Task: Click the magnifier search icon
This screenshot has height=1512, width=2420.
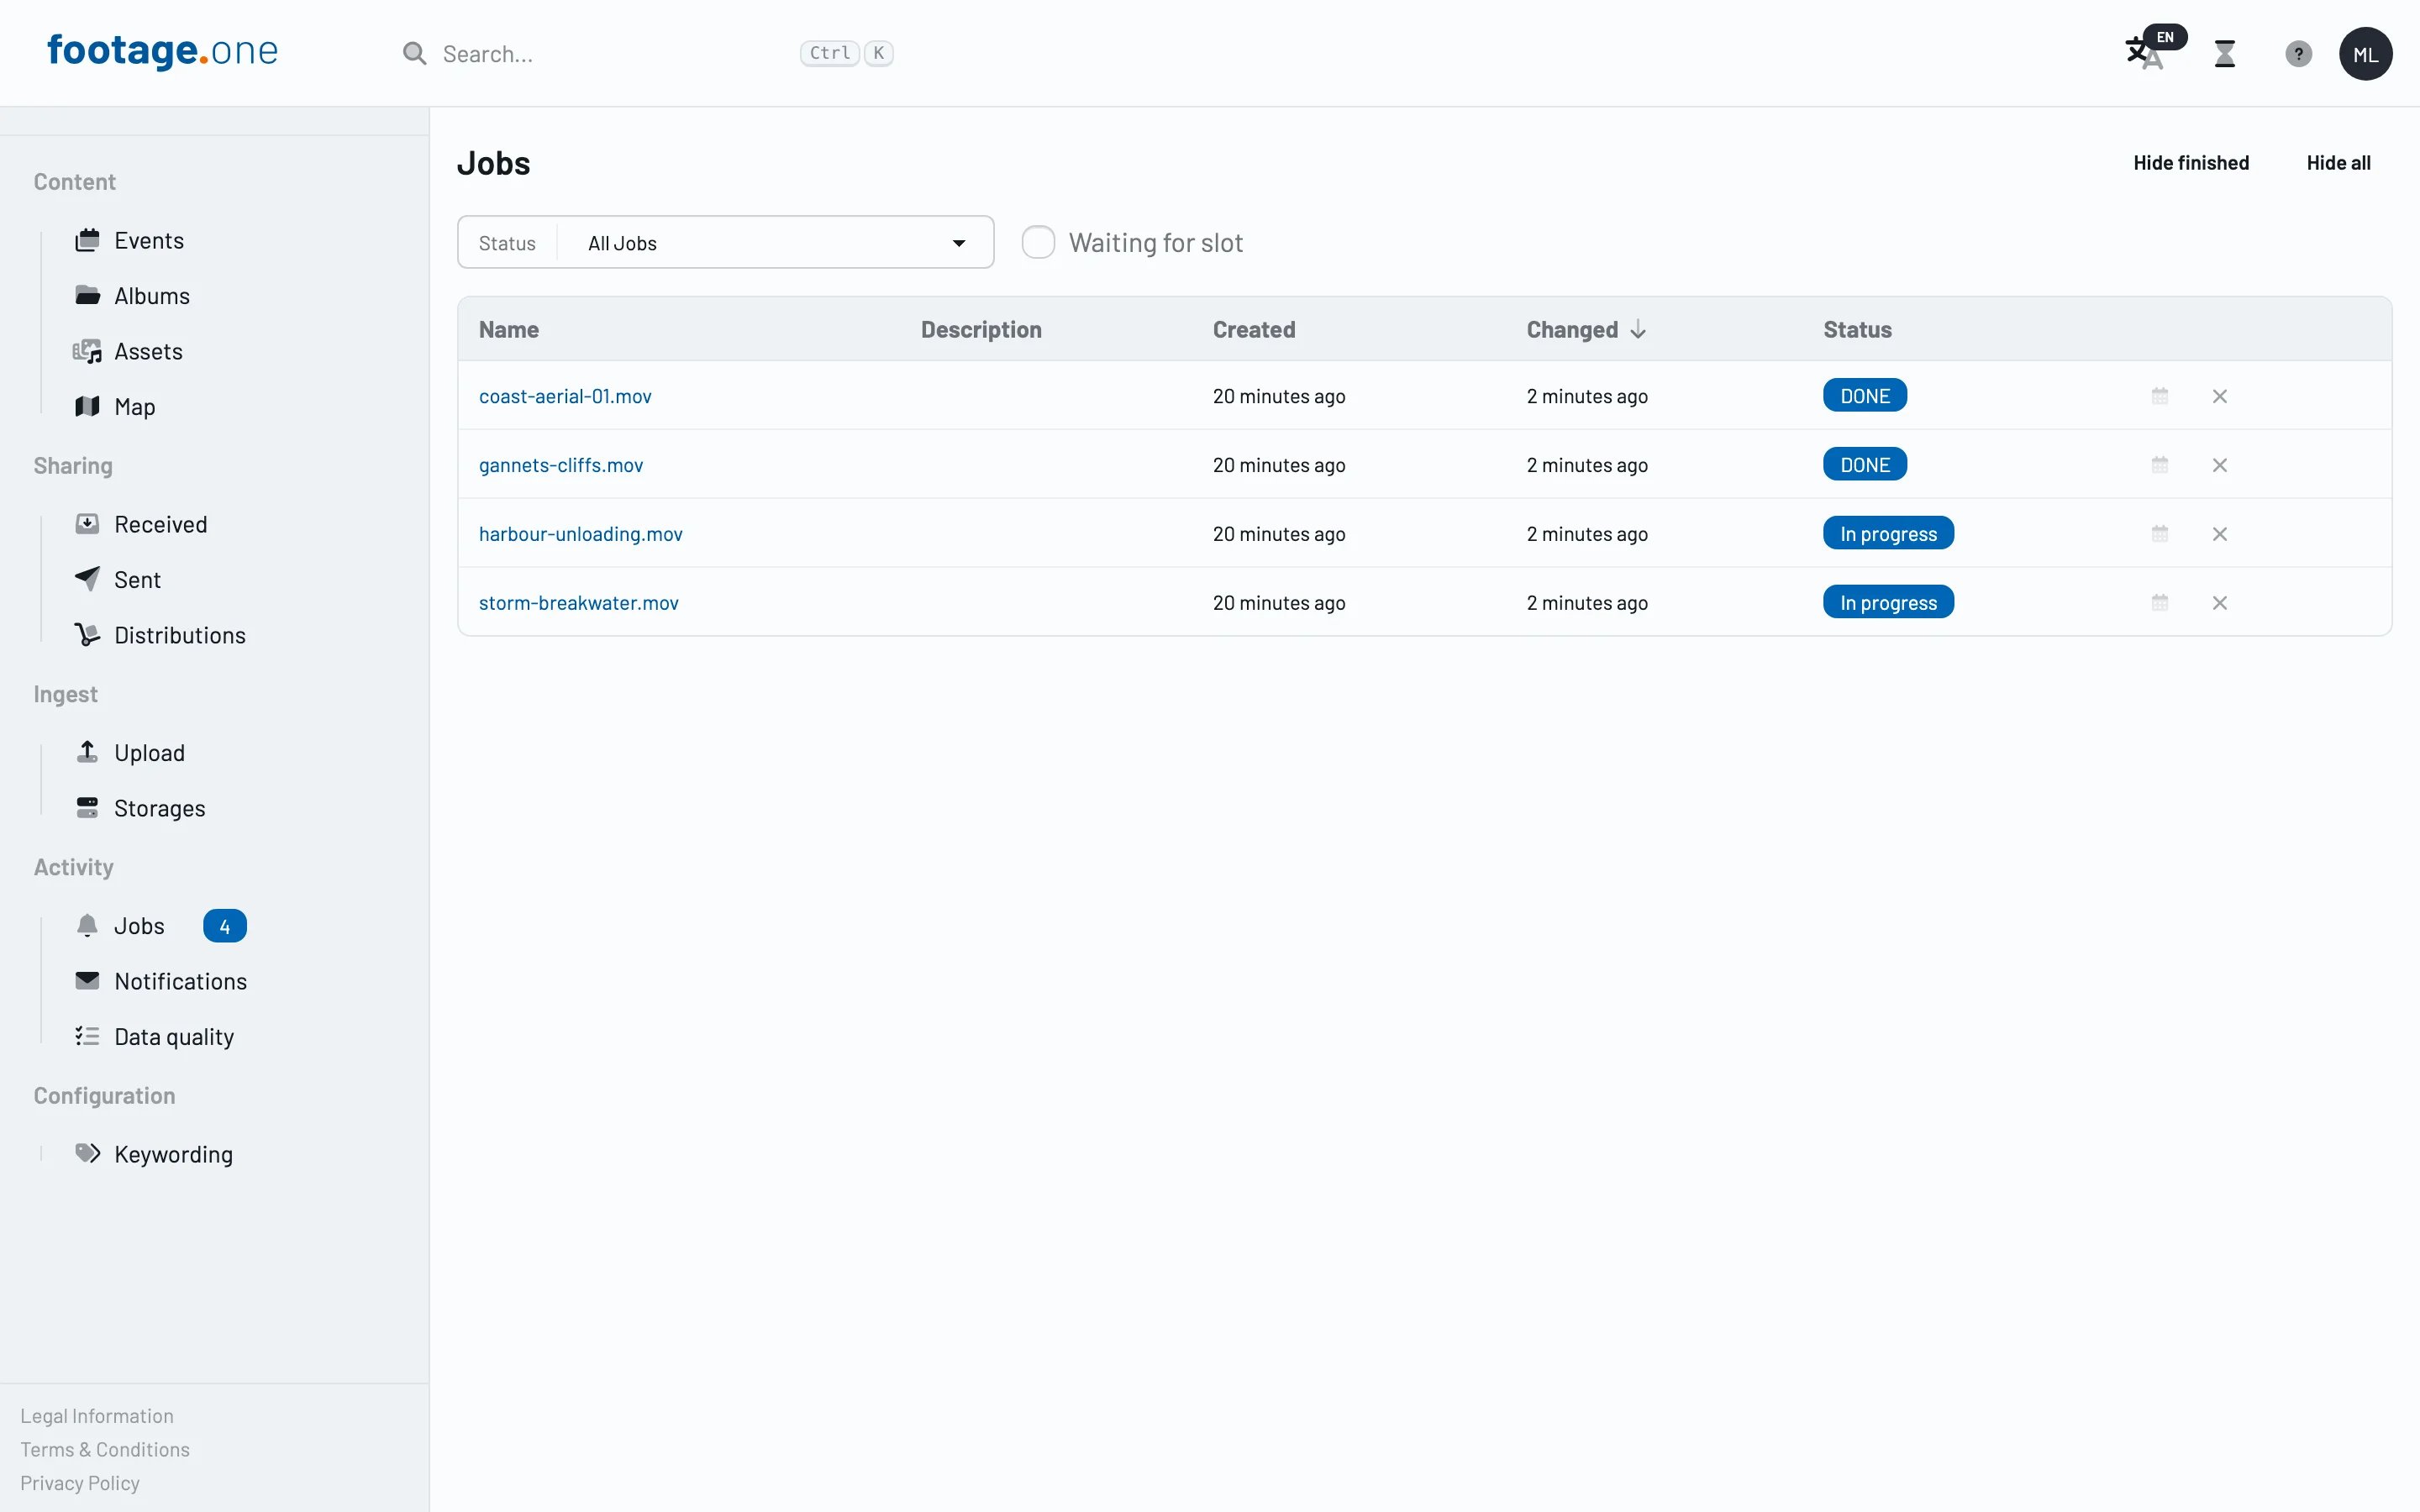Action: 414,53
